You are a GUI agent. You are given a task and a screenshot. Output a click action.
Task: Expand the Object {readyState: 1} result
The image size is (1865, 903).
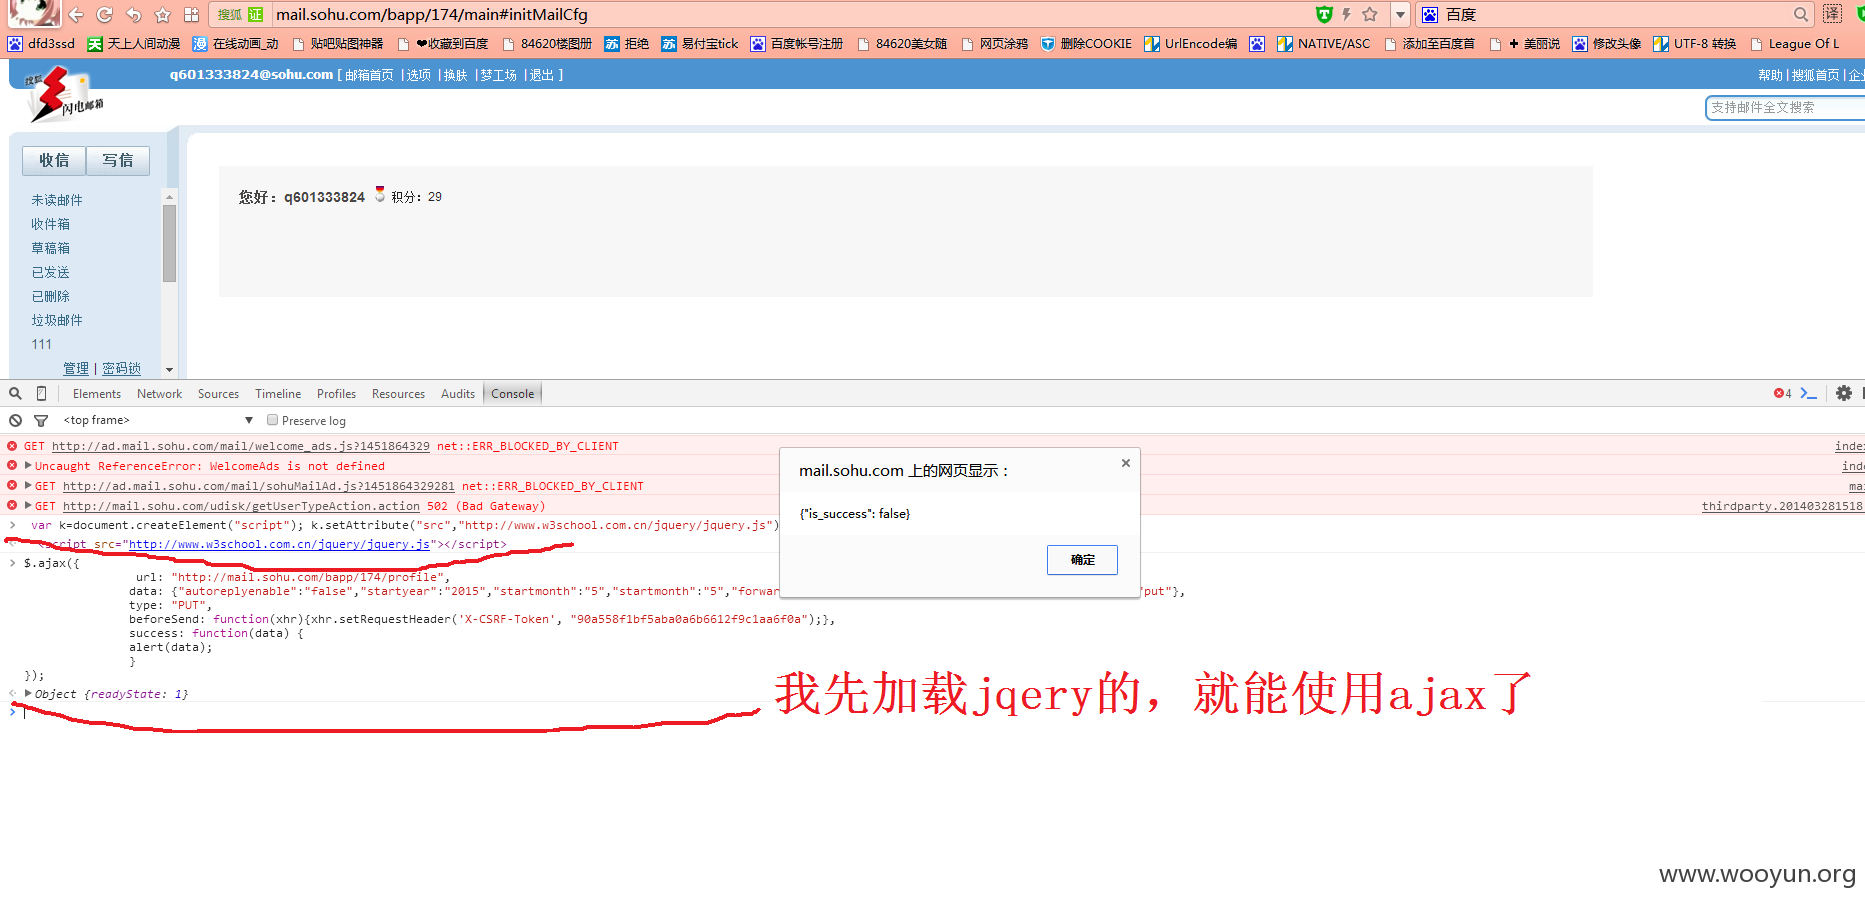click(x=28, y=693)
